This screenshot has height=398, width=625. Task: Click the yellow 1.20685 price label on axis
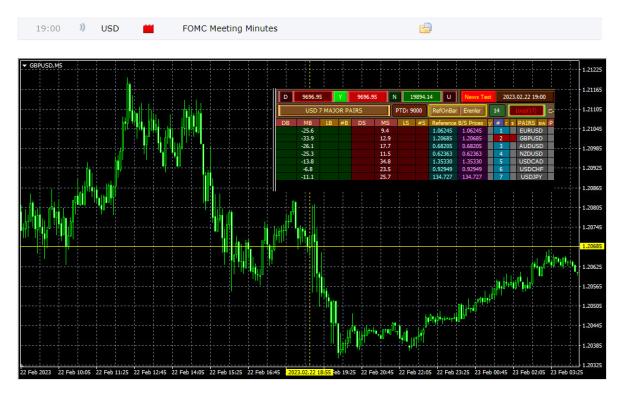tap(592, 246)
